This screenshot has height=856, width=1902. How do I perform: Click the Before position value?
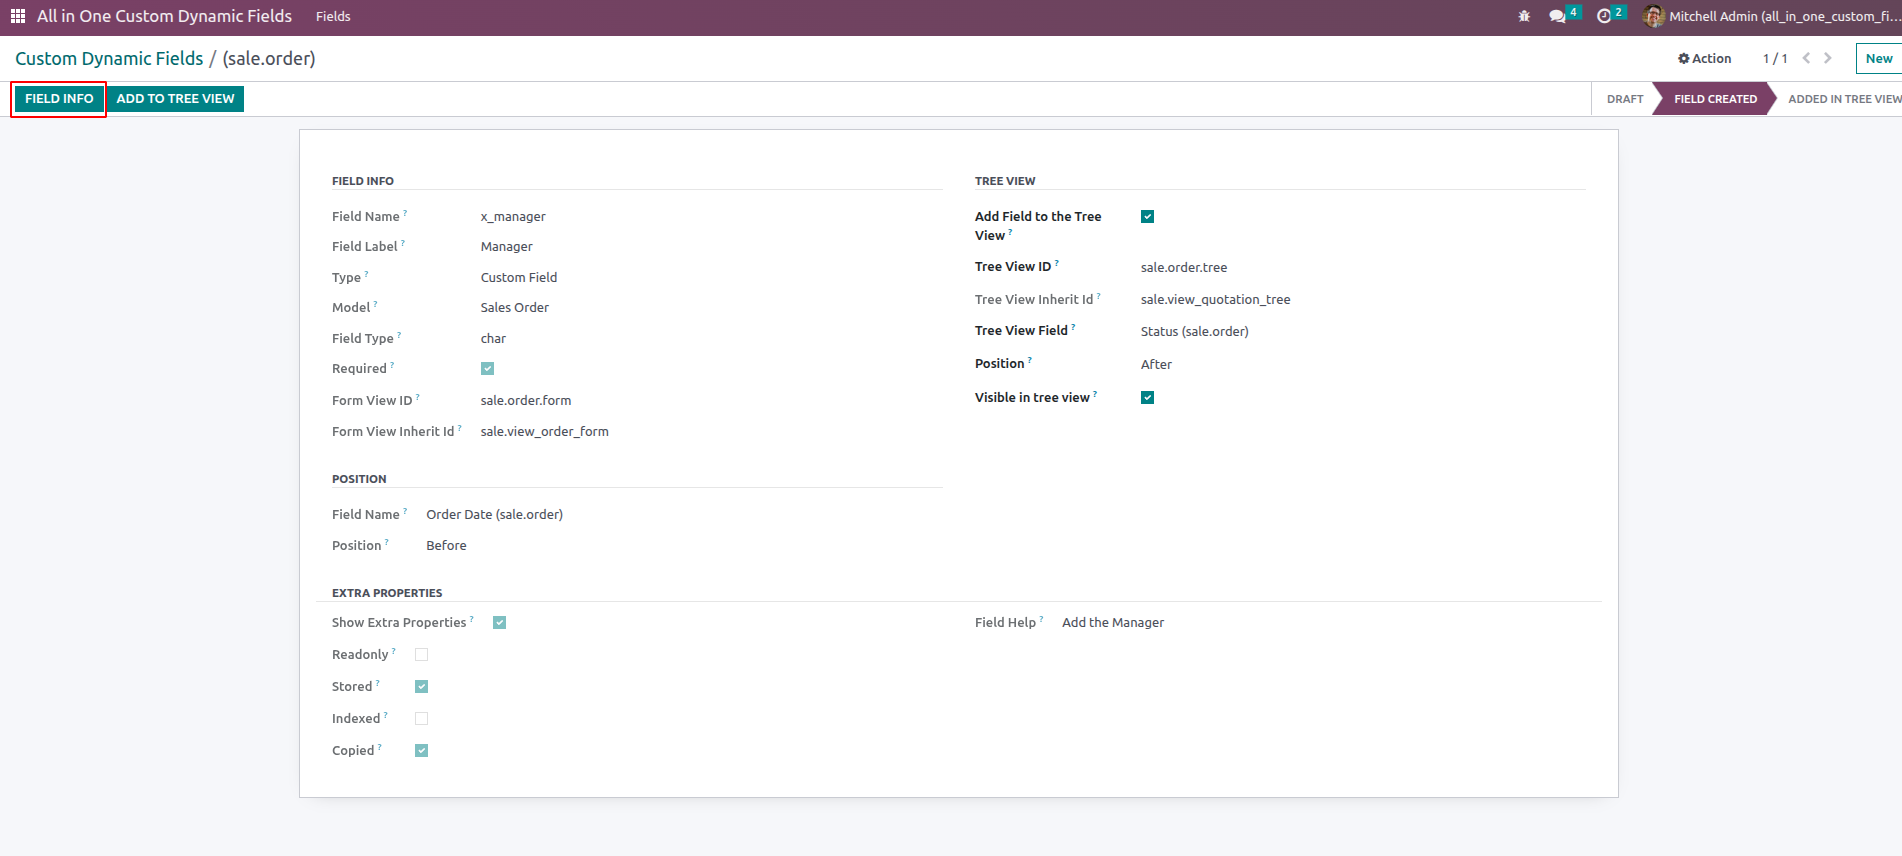click(446, 545)
